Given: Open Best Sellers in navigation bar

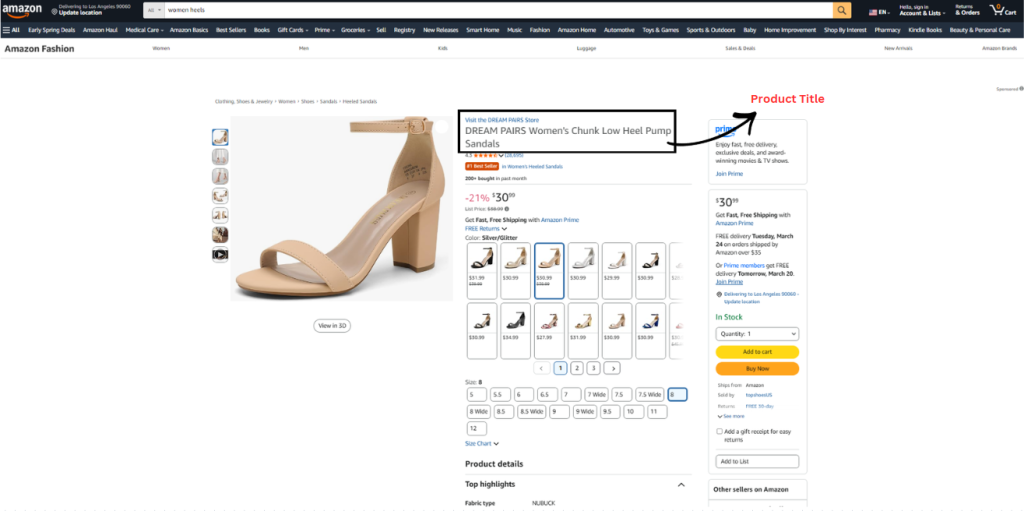Looking at the screenshot, I should coord(231,30).
